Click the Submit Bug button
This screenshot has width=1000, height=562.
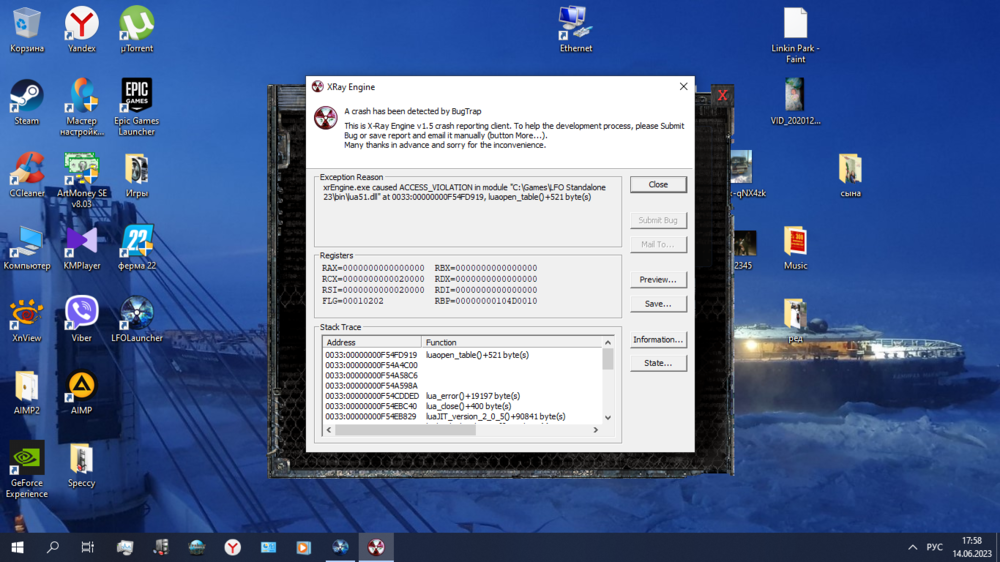[x=658, y=220]
